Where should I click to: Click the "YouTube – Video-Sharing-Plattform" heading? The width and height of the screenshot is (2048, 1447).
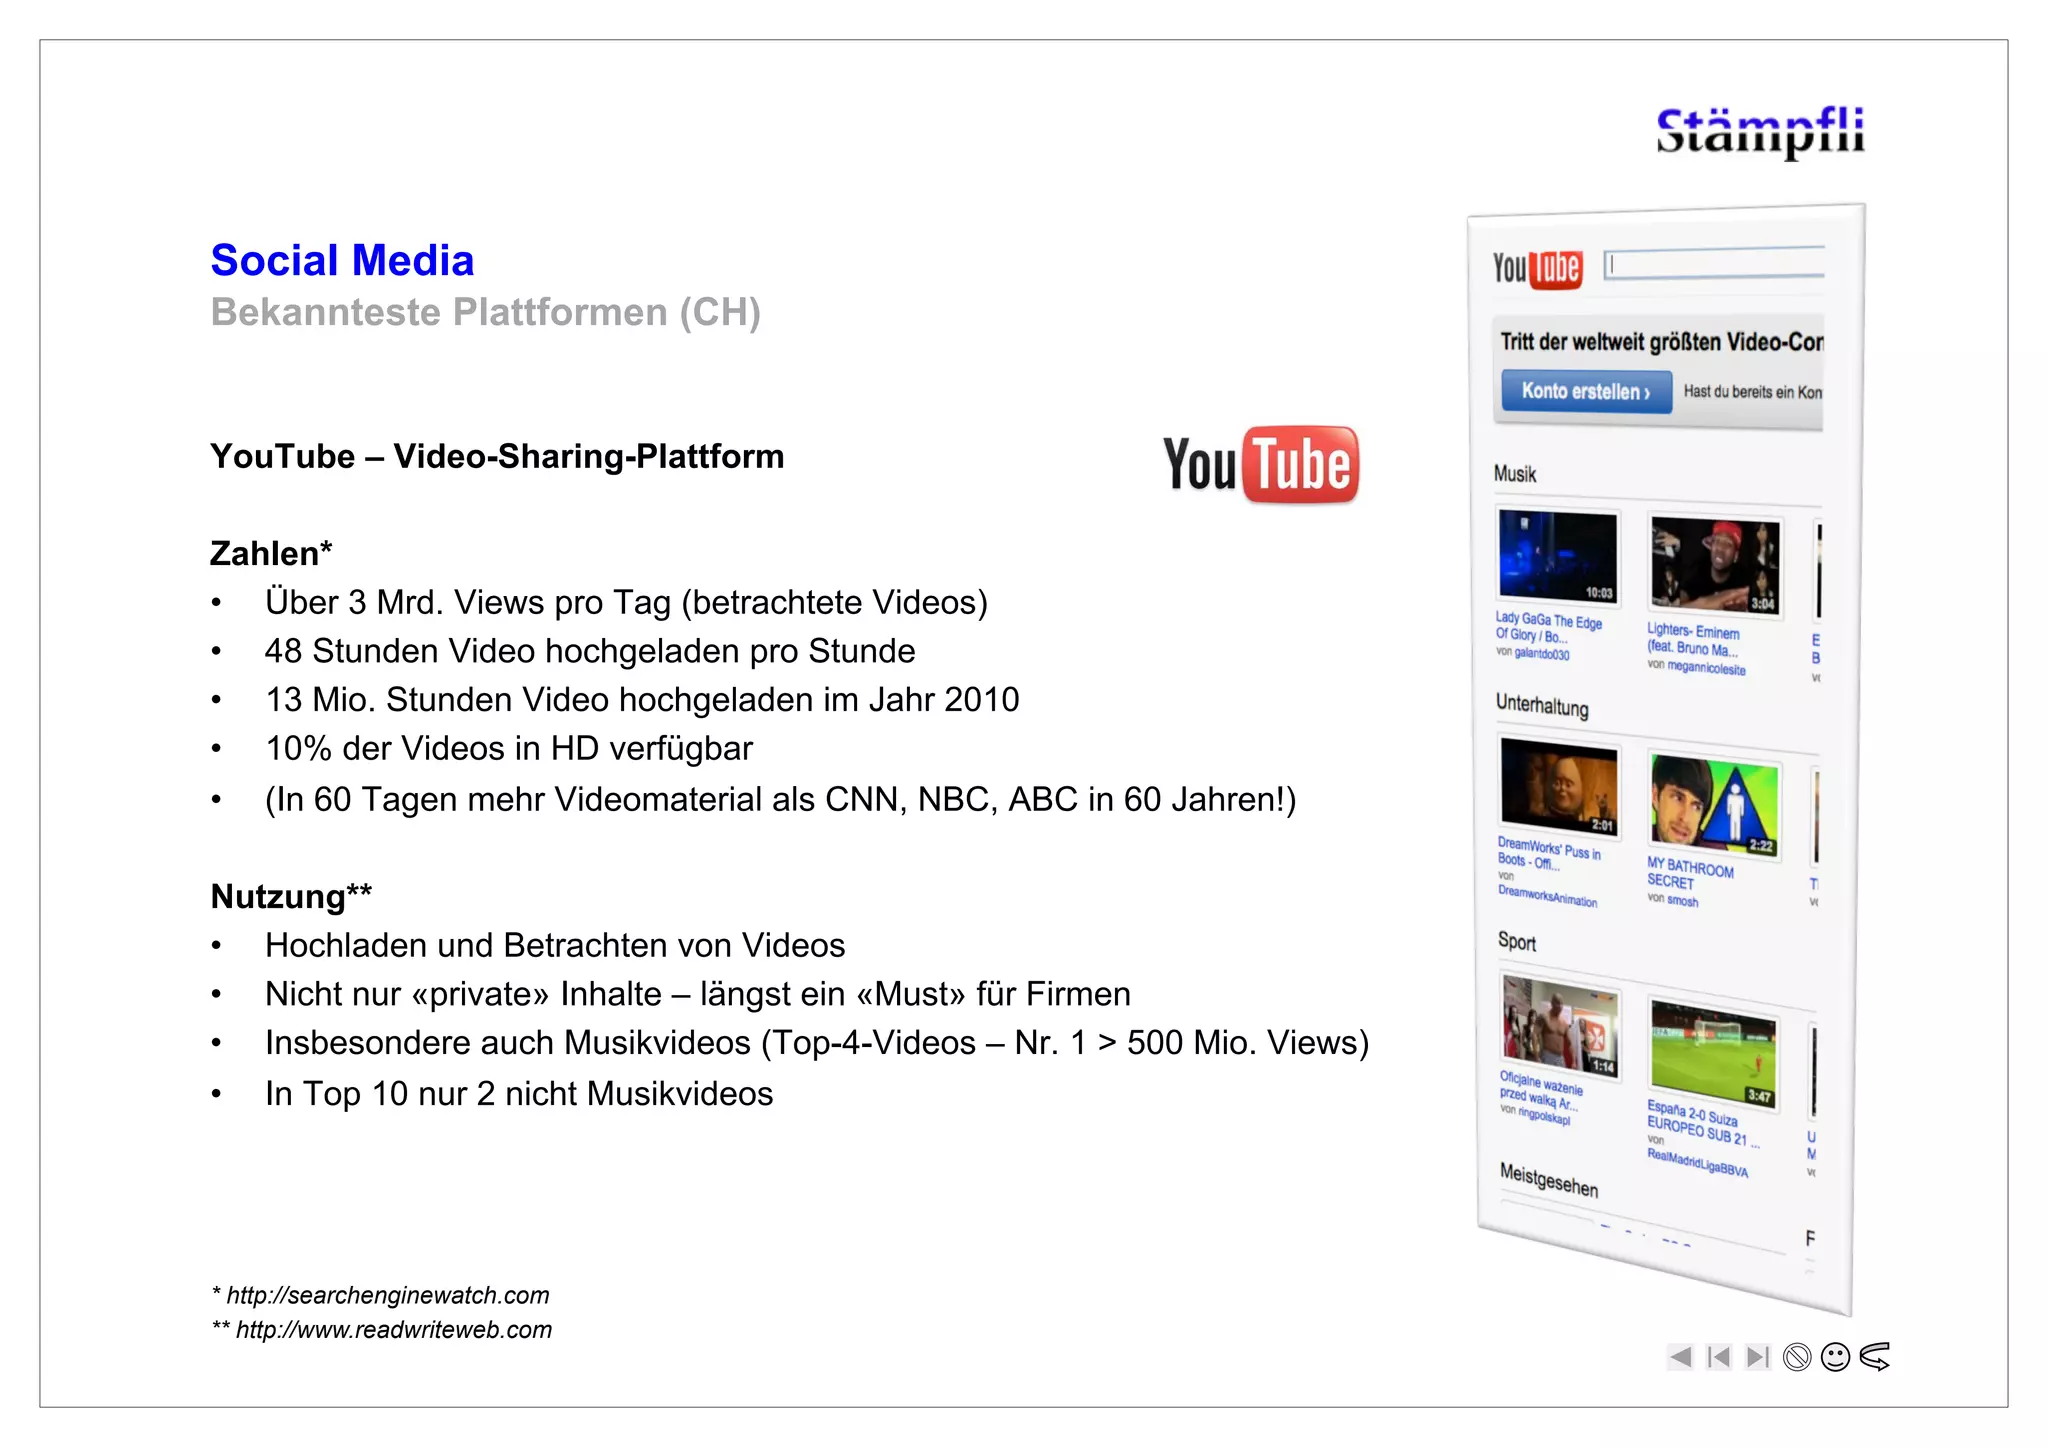497,456
